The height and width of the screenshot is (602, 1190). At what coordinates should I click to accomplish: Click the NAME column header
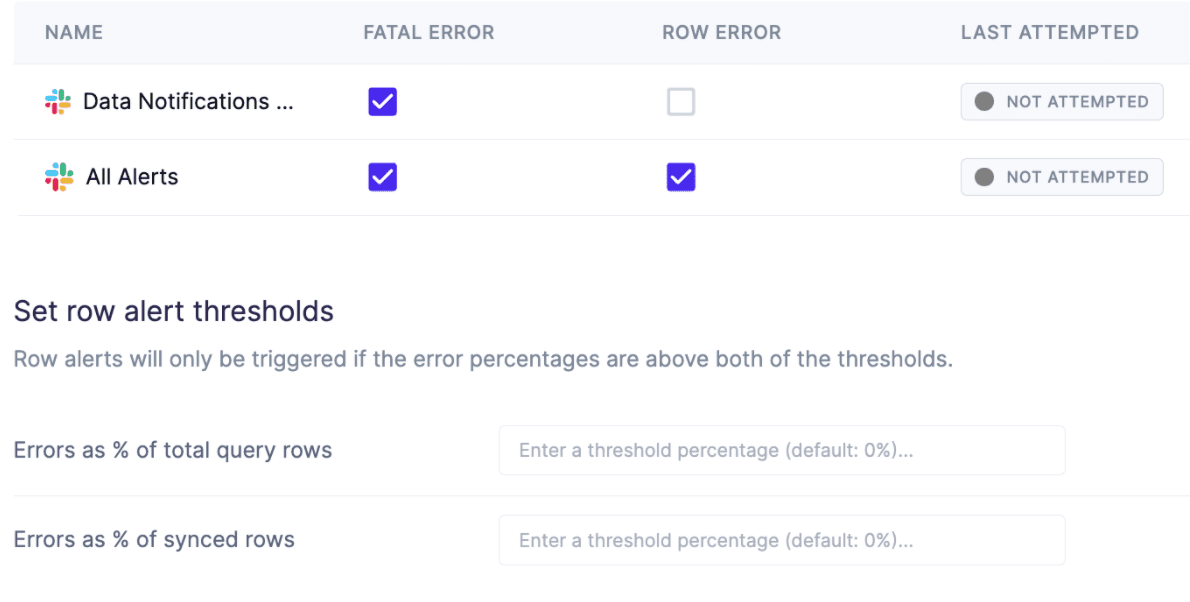pos(74,33)
